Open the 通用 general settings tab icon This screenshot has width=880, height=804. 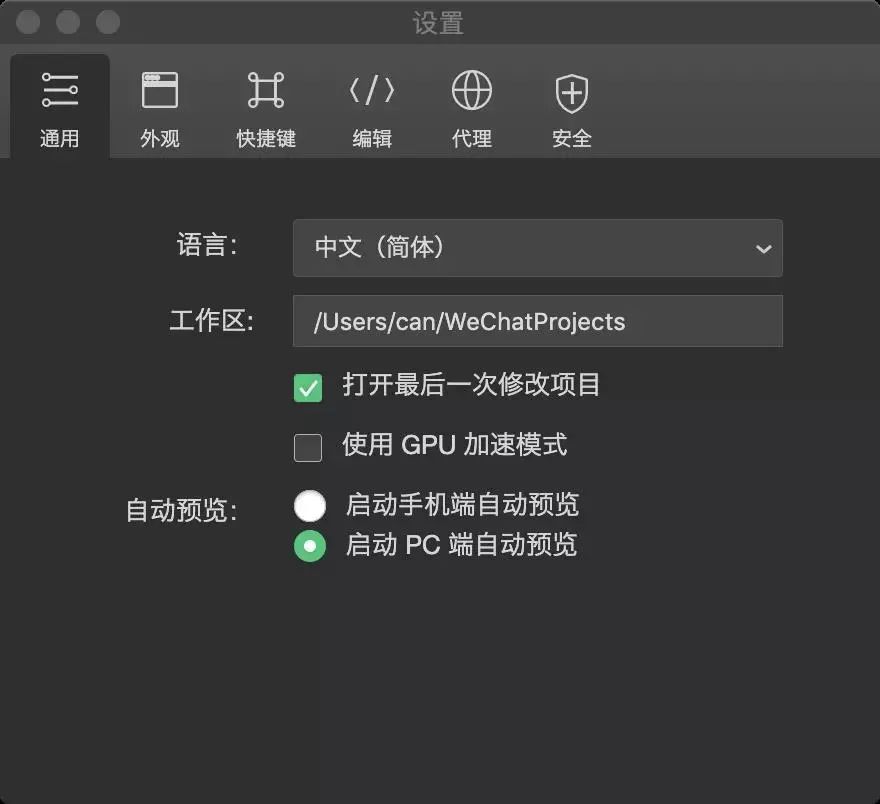tap(60, 88)
